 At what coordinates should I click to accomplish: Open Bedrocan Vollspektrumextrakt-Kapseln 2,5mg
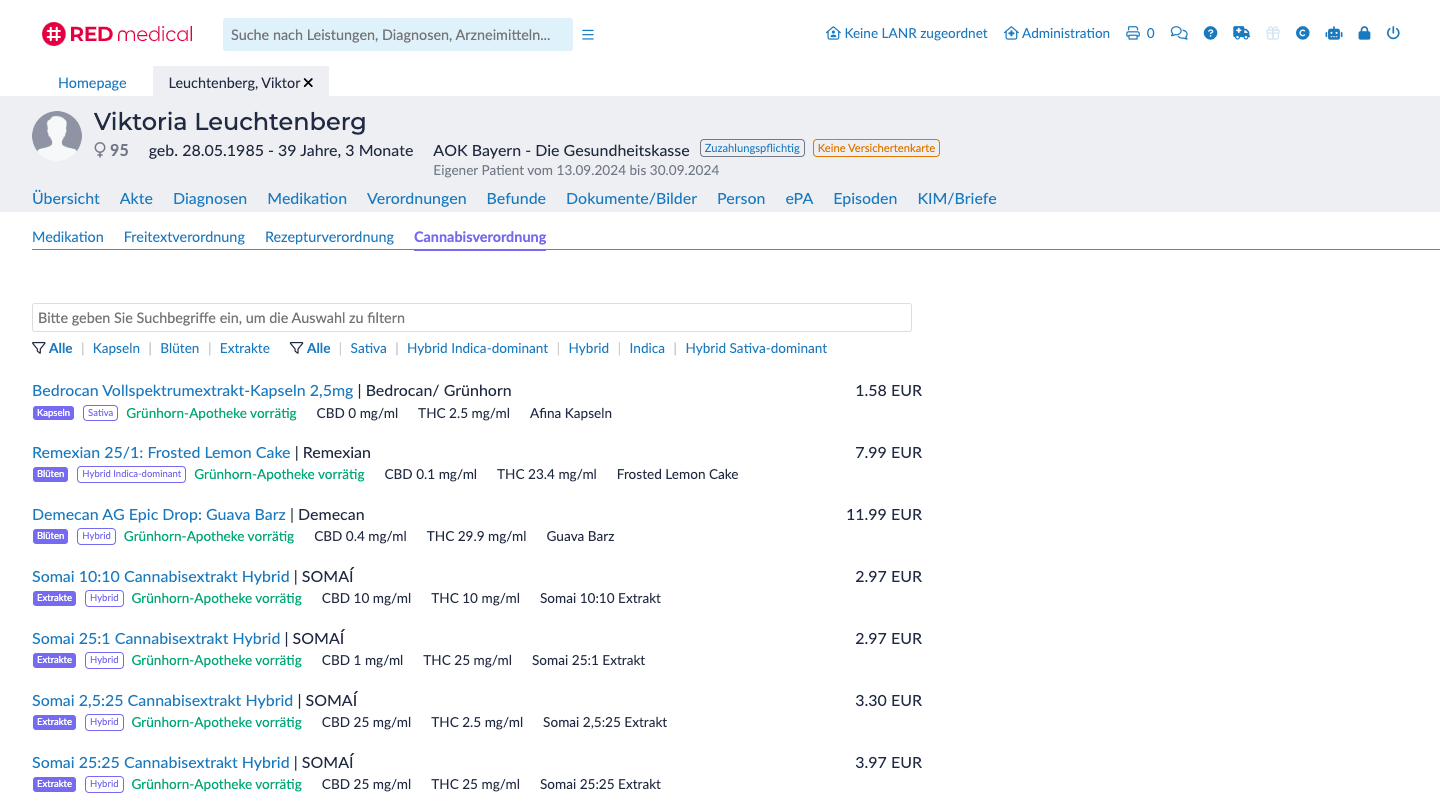[193, 390]
